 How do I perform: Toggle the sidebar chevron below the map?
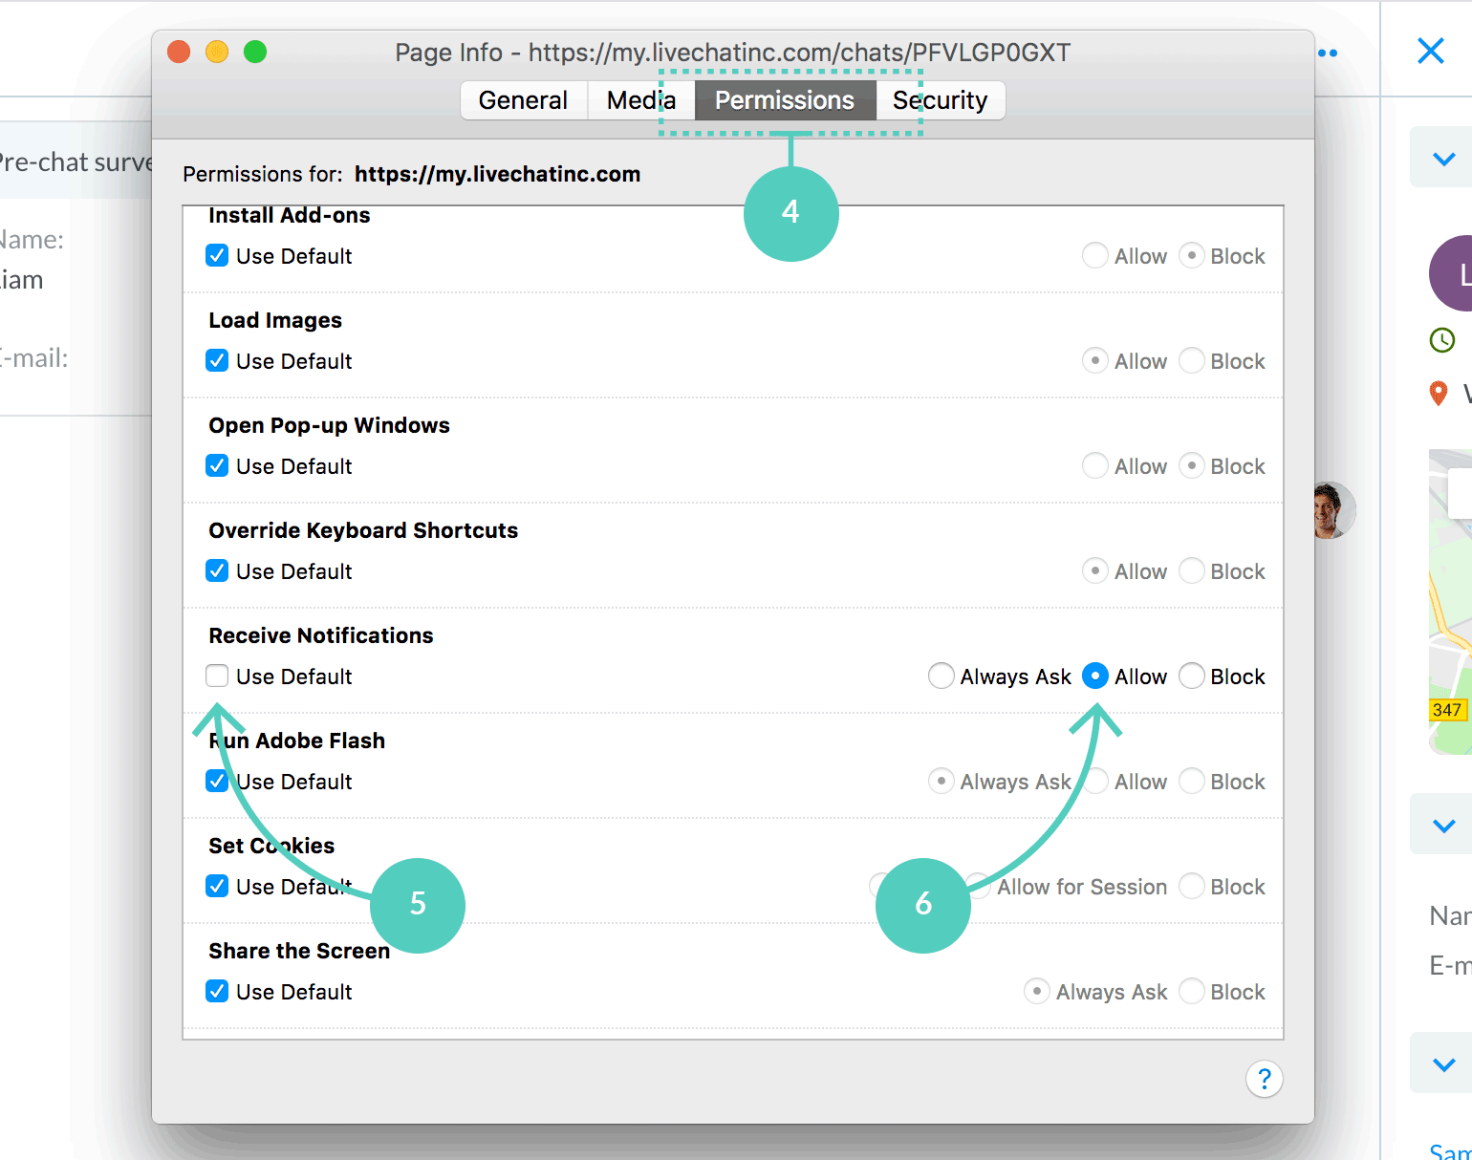click(1443, 825)
